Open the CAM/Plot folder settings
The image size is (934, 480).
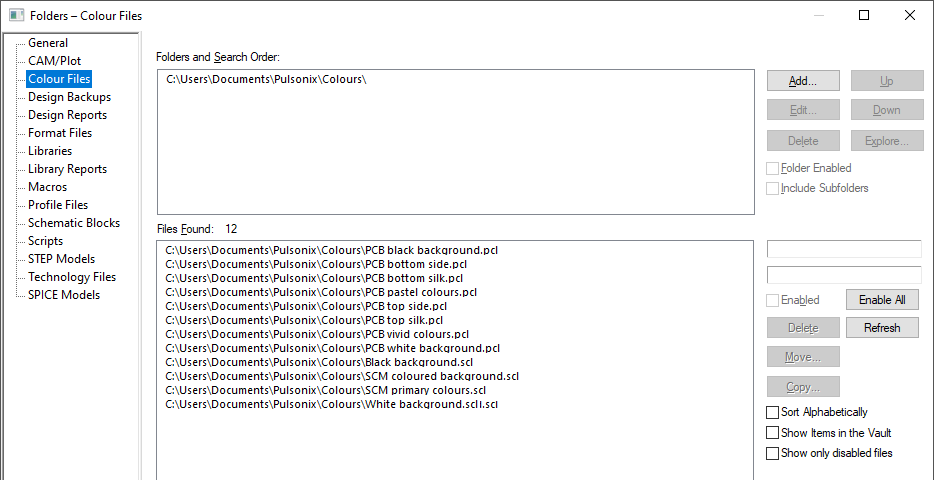(x=54, y=61)
